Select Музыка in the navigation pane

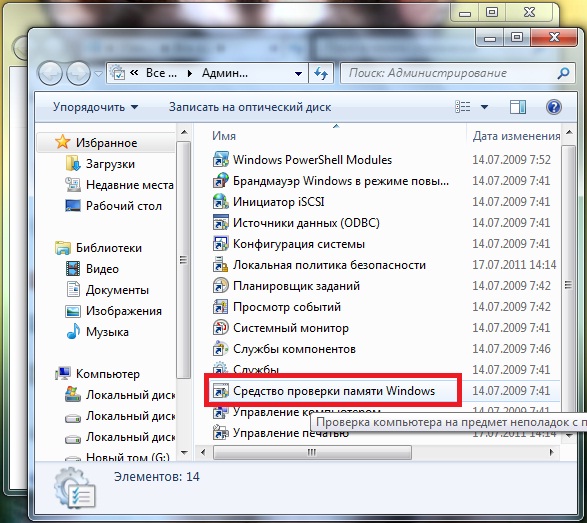107,332
